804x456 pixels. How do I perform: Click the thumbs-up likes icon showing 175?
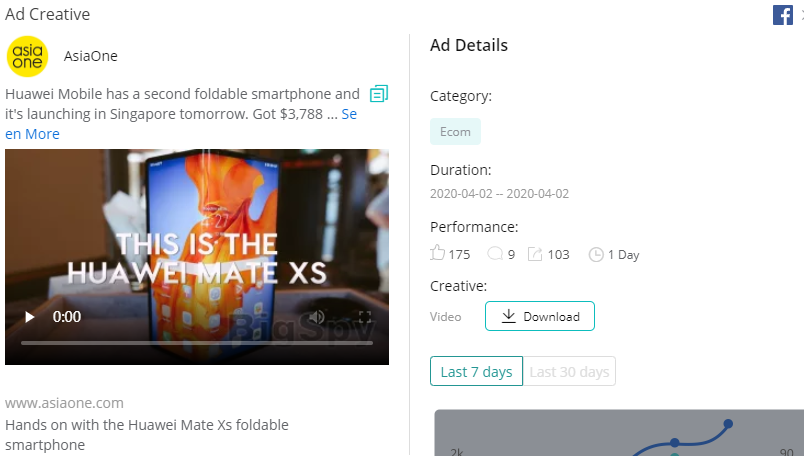pos(437,253)
